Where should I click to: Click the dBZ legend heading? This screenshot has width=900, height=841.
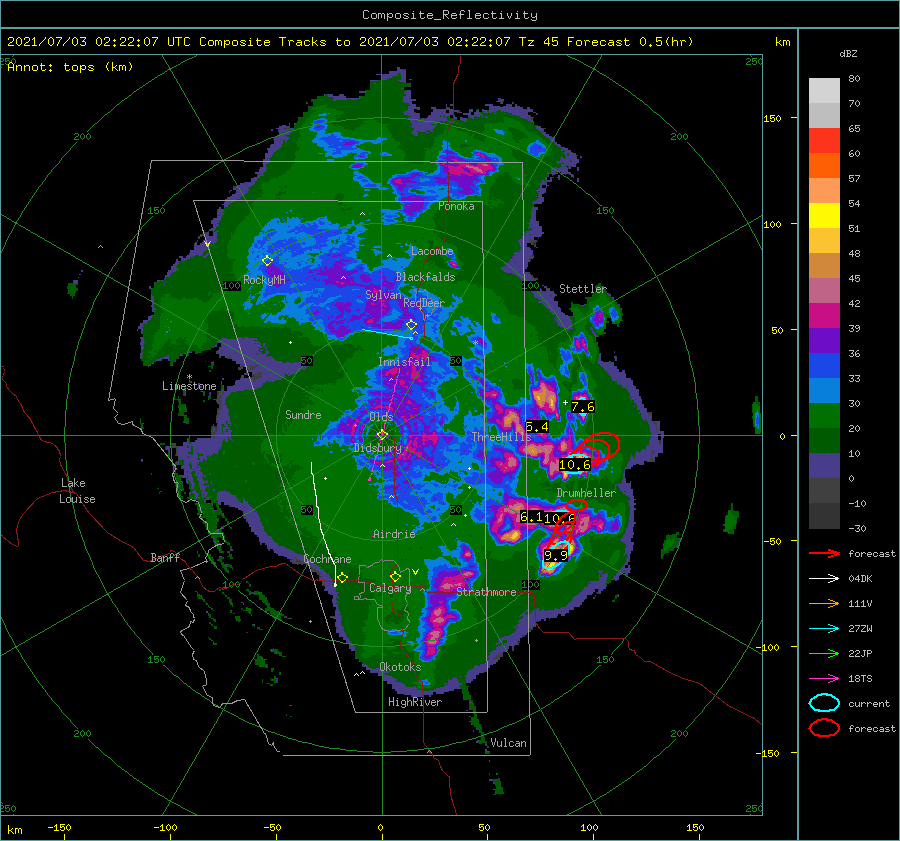(x=848, y=54)
